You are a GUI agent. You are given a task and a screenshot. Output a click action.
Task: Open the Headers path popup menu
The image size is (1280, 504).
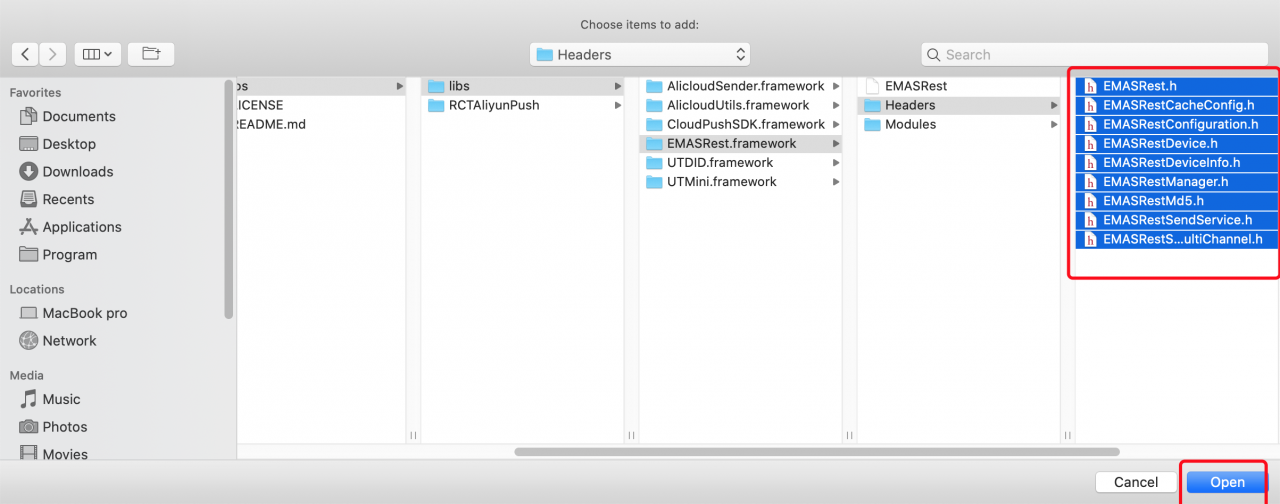[640, 54]
